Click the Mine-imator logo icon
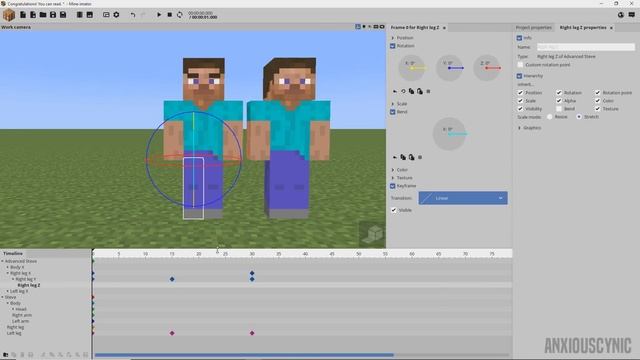Viewport: 640px width, 360px height. 9,15
